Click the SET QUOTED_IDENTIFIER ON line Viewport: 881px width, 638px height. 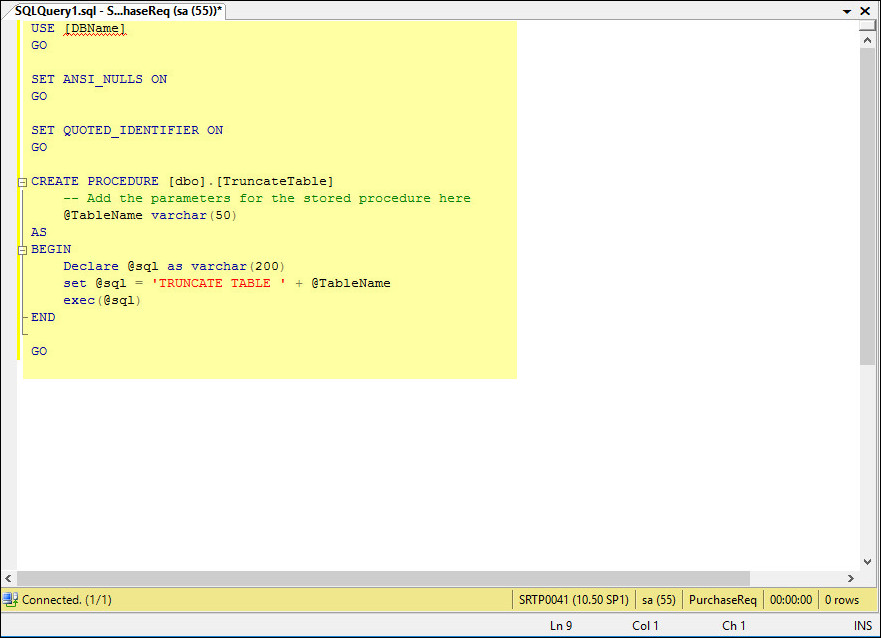pyautogui.click(x=127, y=130)
